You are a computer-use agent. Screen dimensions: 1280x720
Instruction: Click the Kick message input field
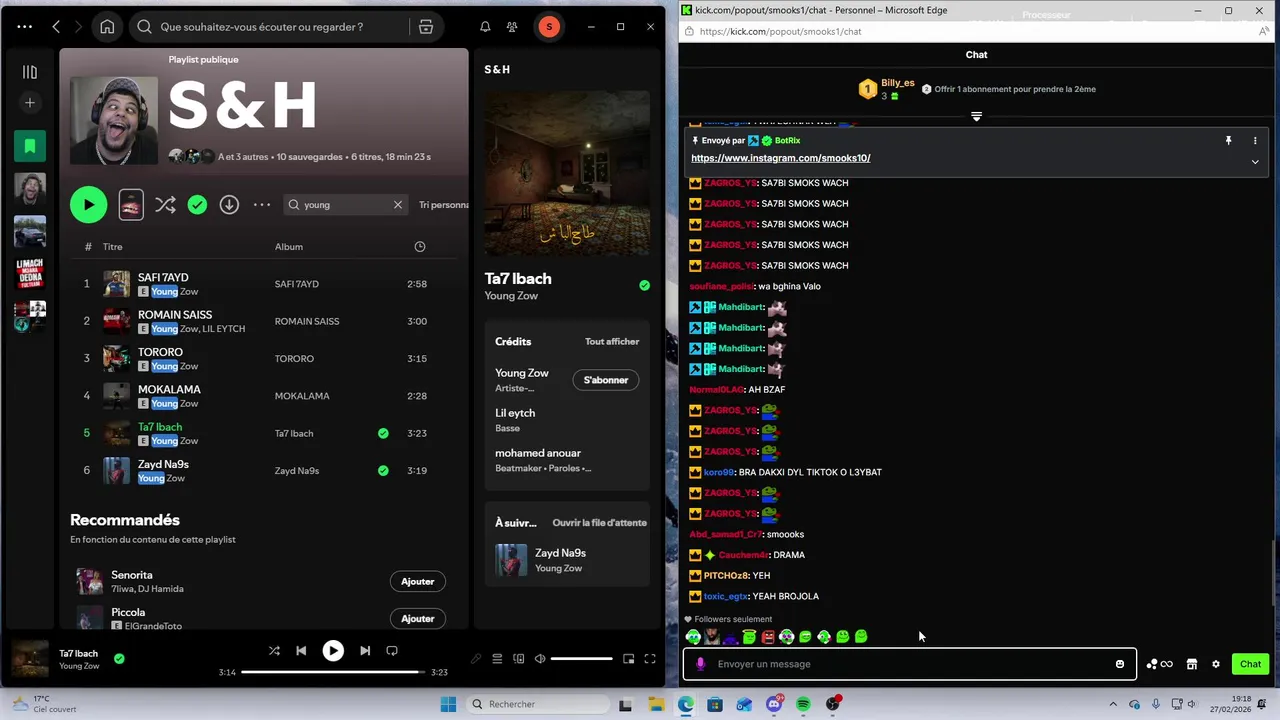910,664
